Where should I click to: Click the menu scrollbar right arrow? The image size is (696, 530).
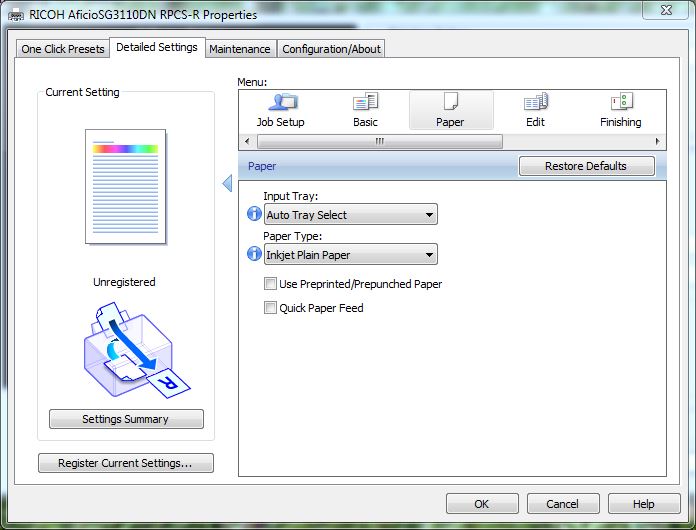(657, 142)
